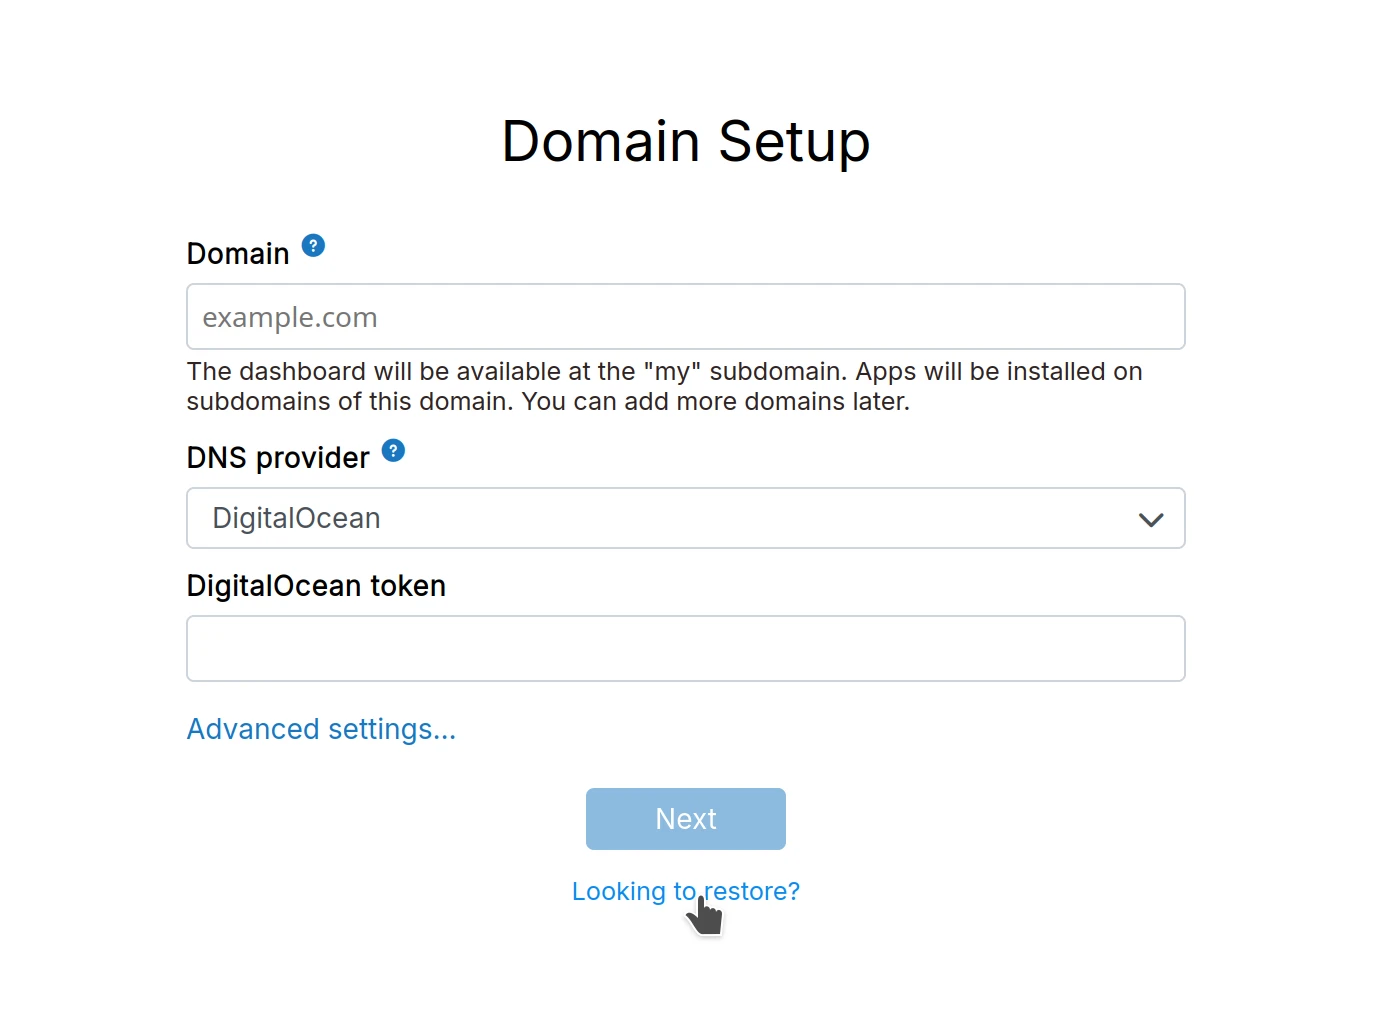Click the help icon next to Domain
The height and width of the screenshot is (1011, 1390).
pos(313,246)
